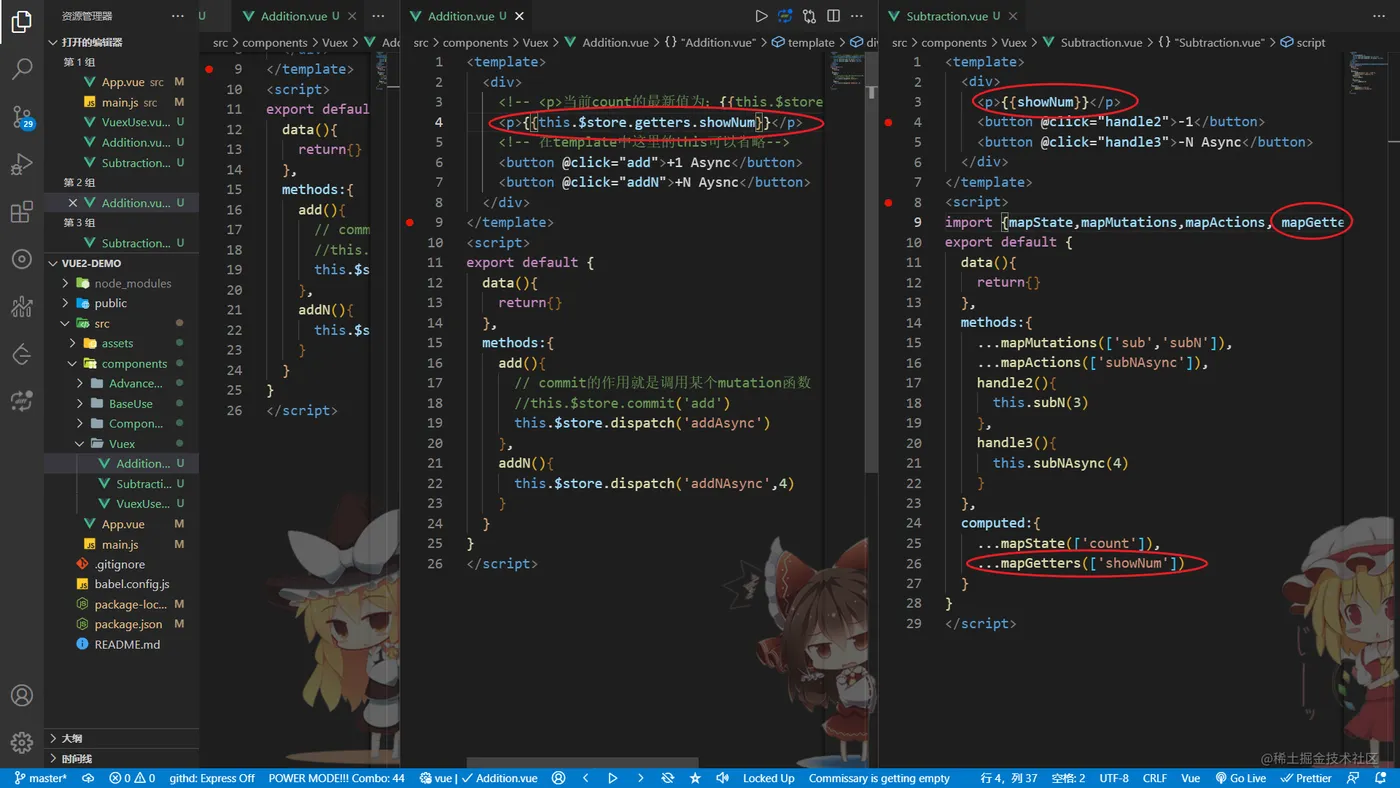Click the feedback icon in status bar

click(1353, 778)
